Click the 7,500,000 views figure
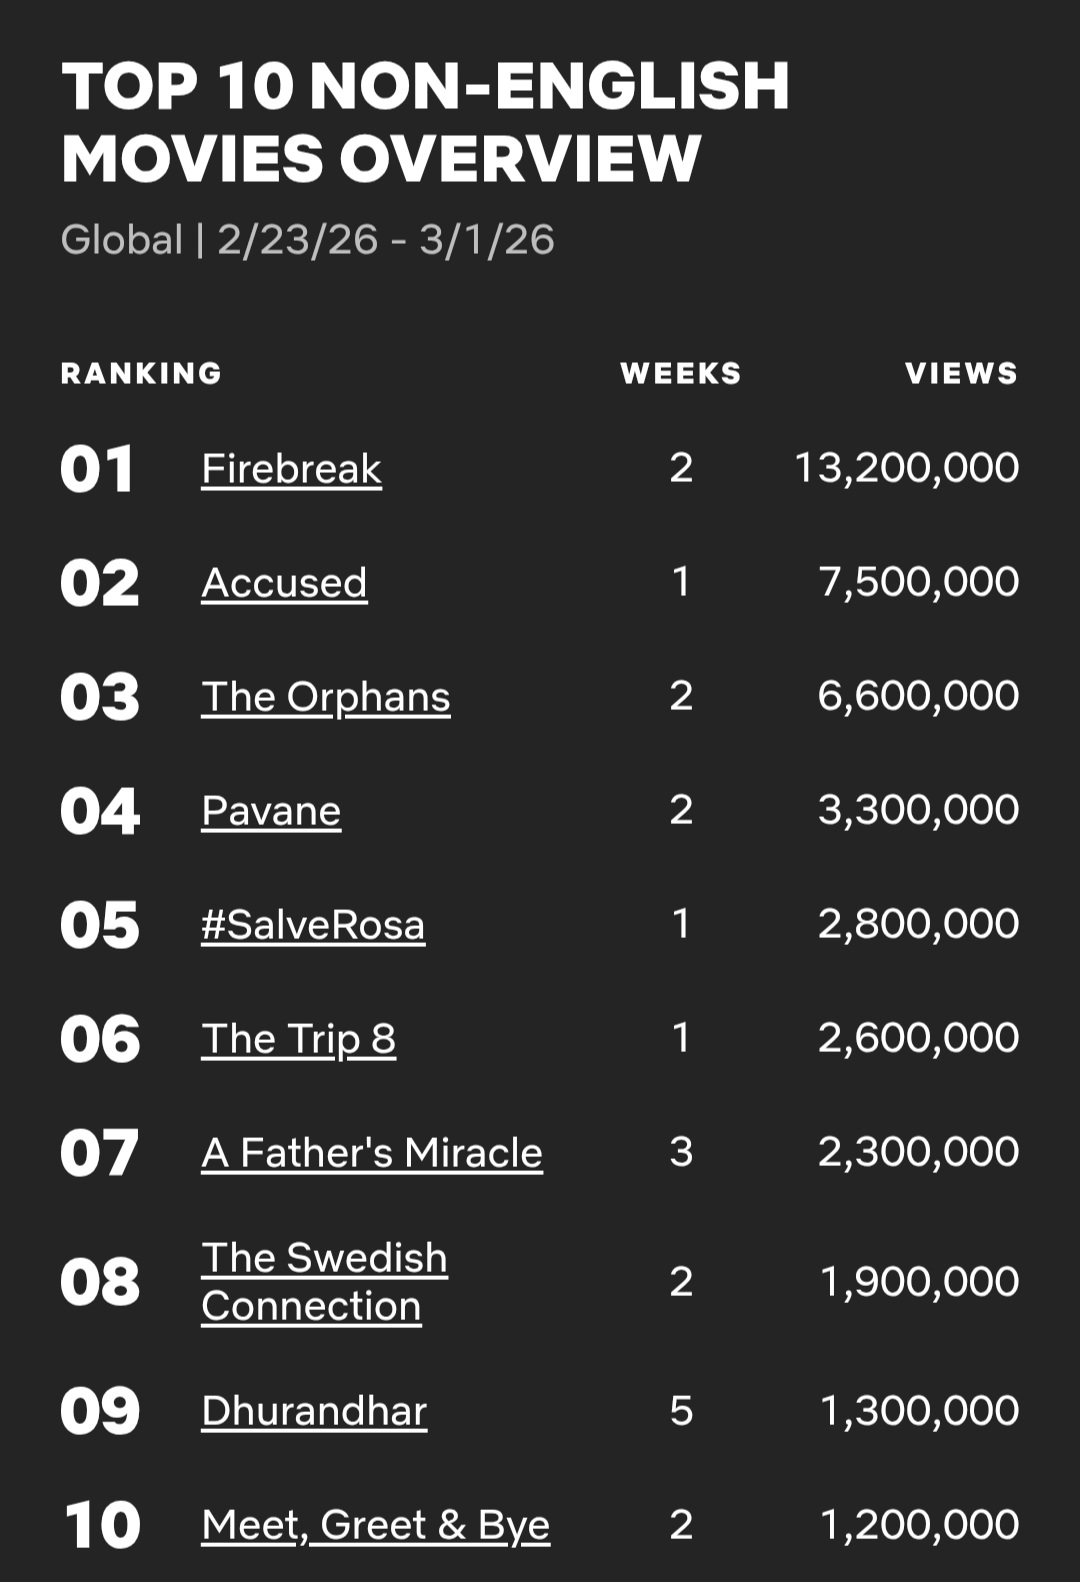The width and height of the screenshot is (1080, 1582). 918,582
